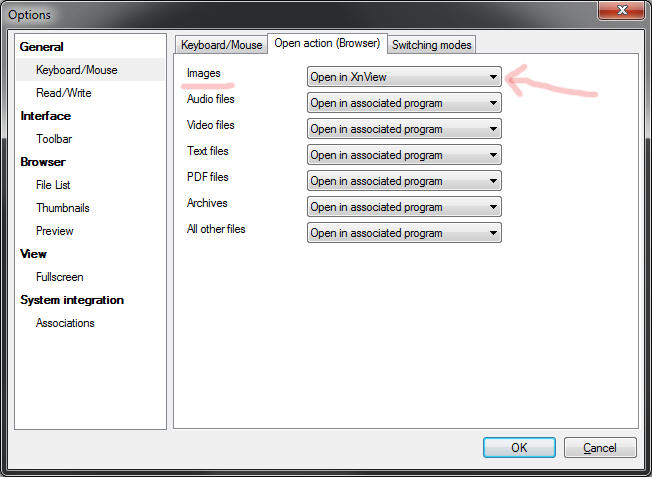The width and height of the screenshot is (652, 477).
Task: Open the PDF files dropdown
Action: (x=403, y=181)
